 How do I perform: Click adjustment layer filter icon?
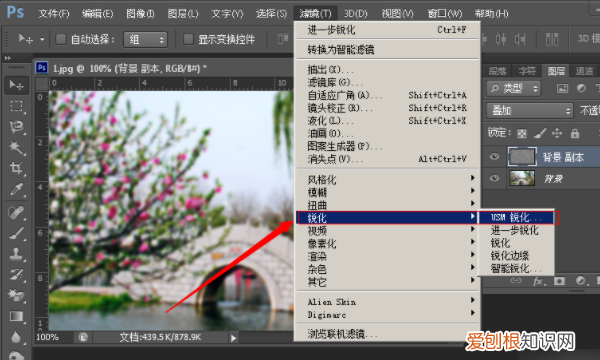point(581,88)
